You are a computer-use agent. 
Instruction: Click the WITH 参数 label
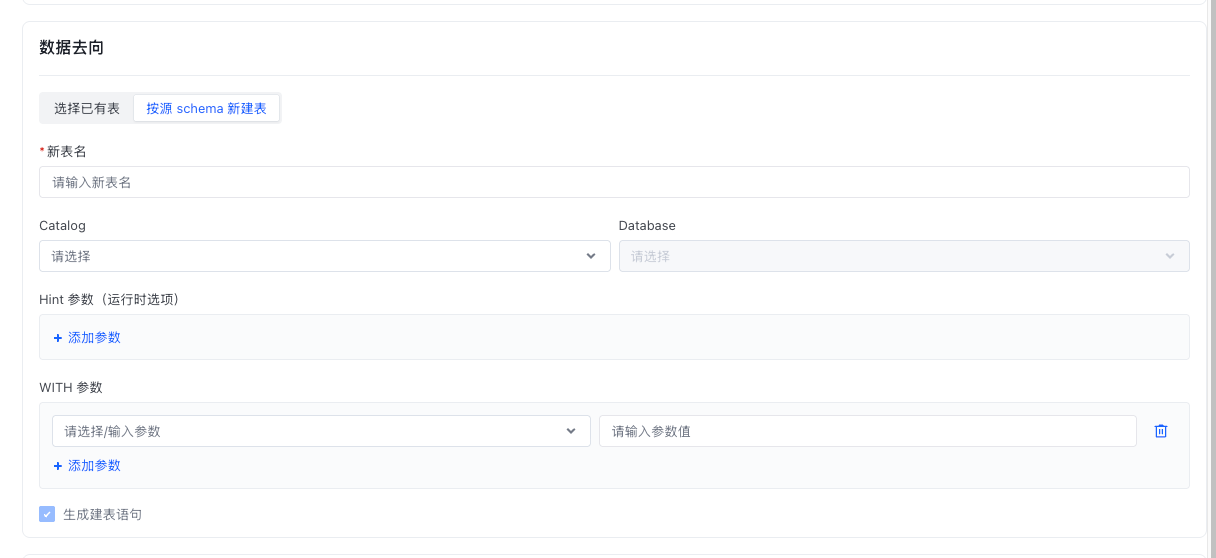(71, 387)
